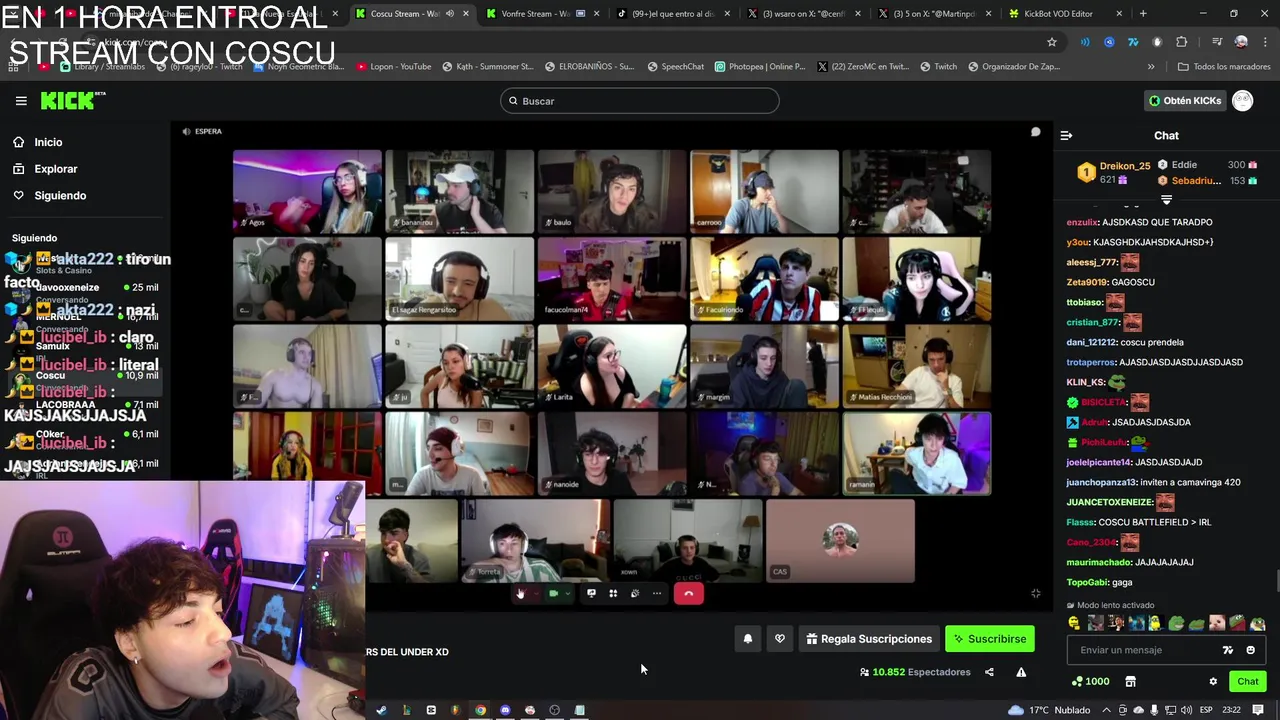
Task: Open call reactions icon
Action: [x=635, y=594]
